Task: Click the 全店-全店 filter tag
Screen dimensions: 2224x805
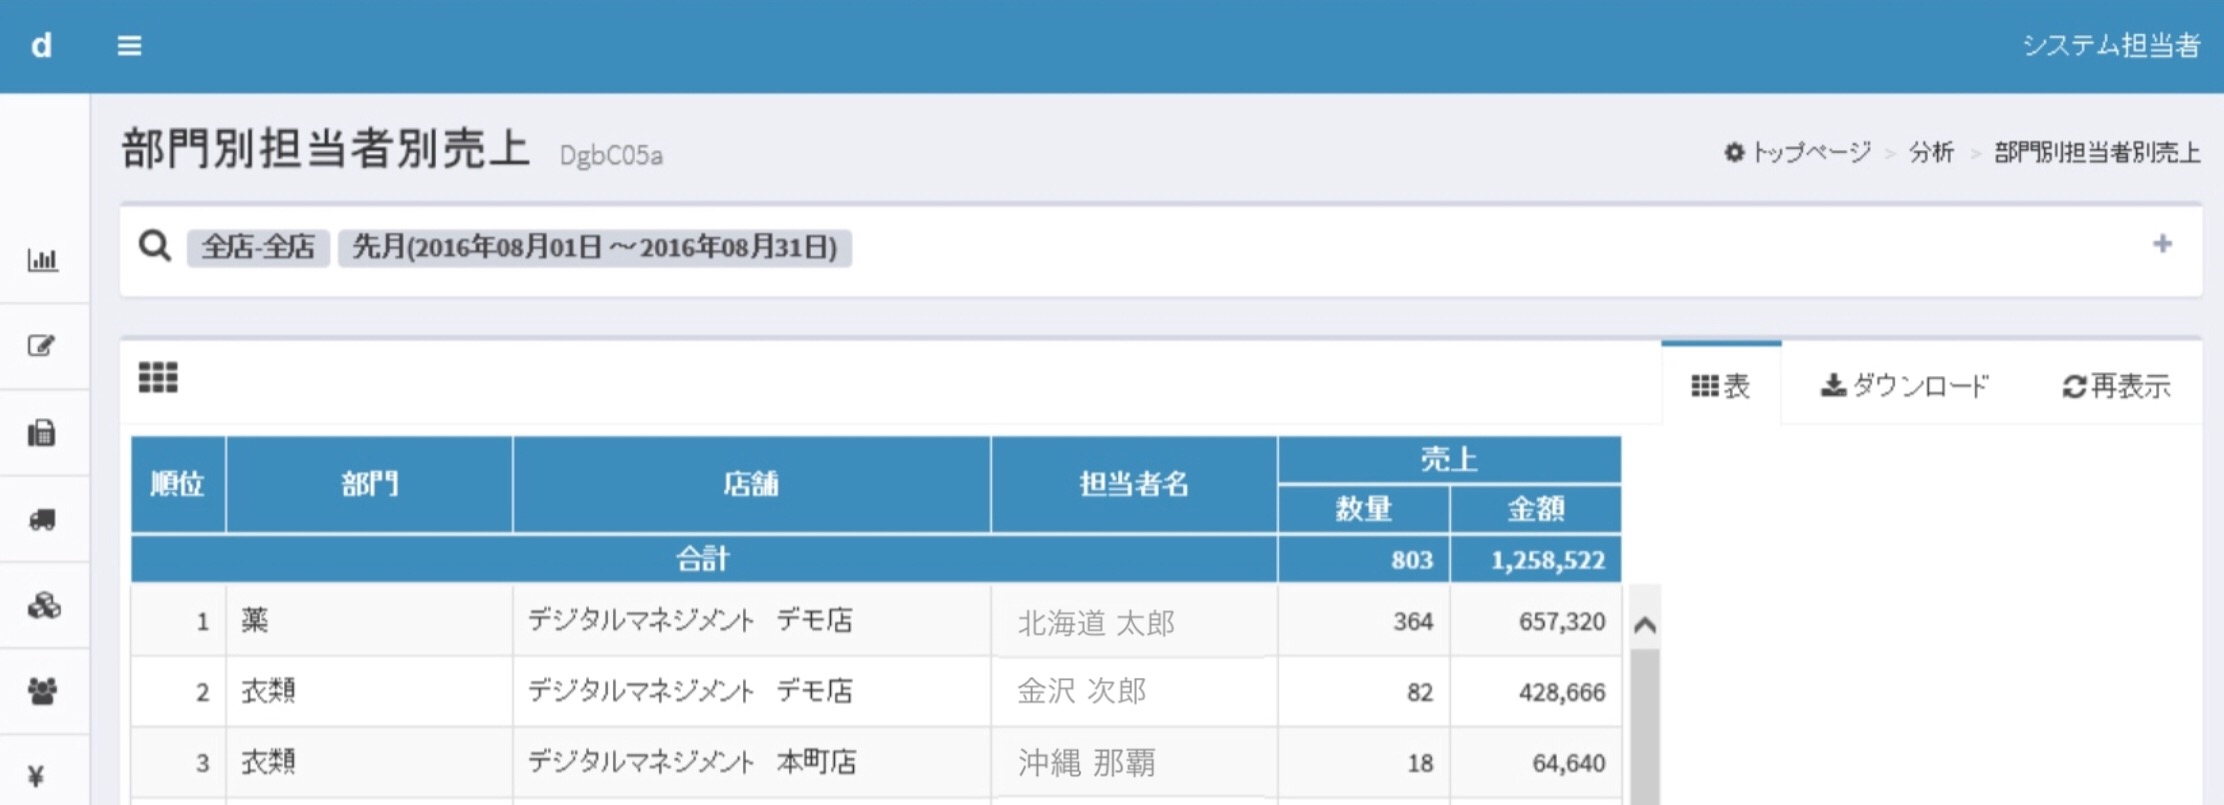Action: (x=258, y=247)
